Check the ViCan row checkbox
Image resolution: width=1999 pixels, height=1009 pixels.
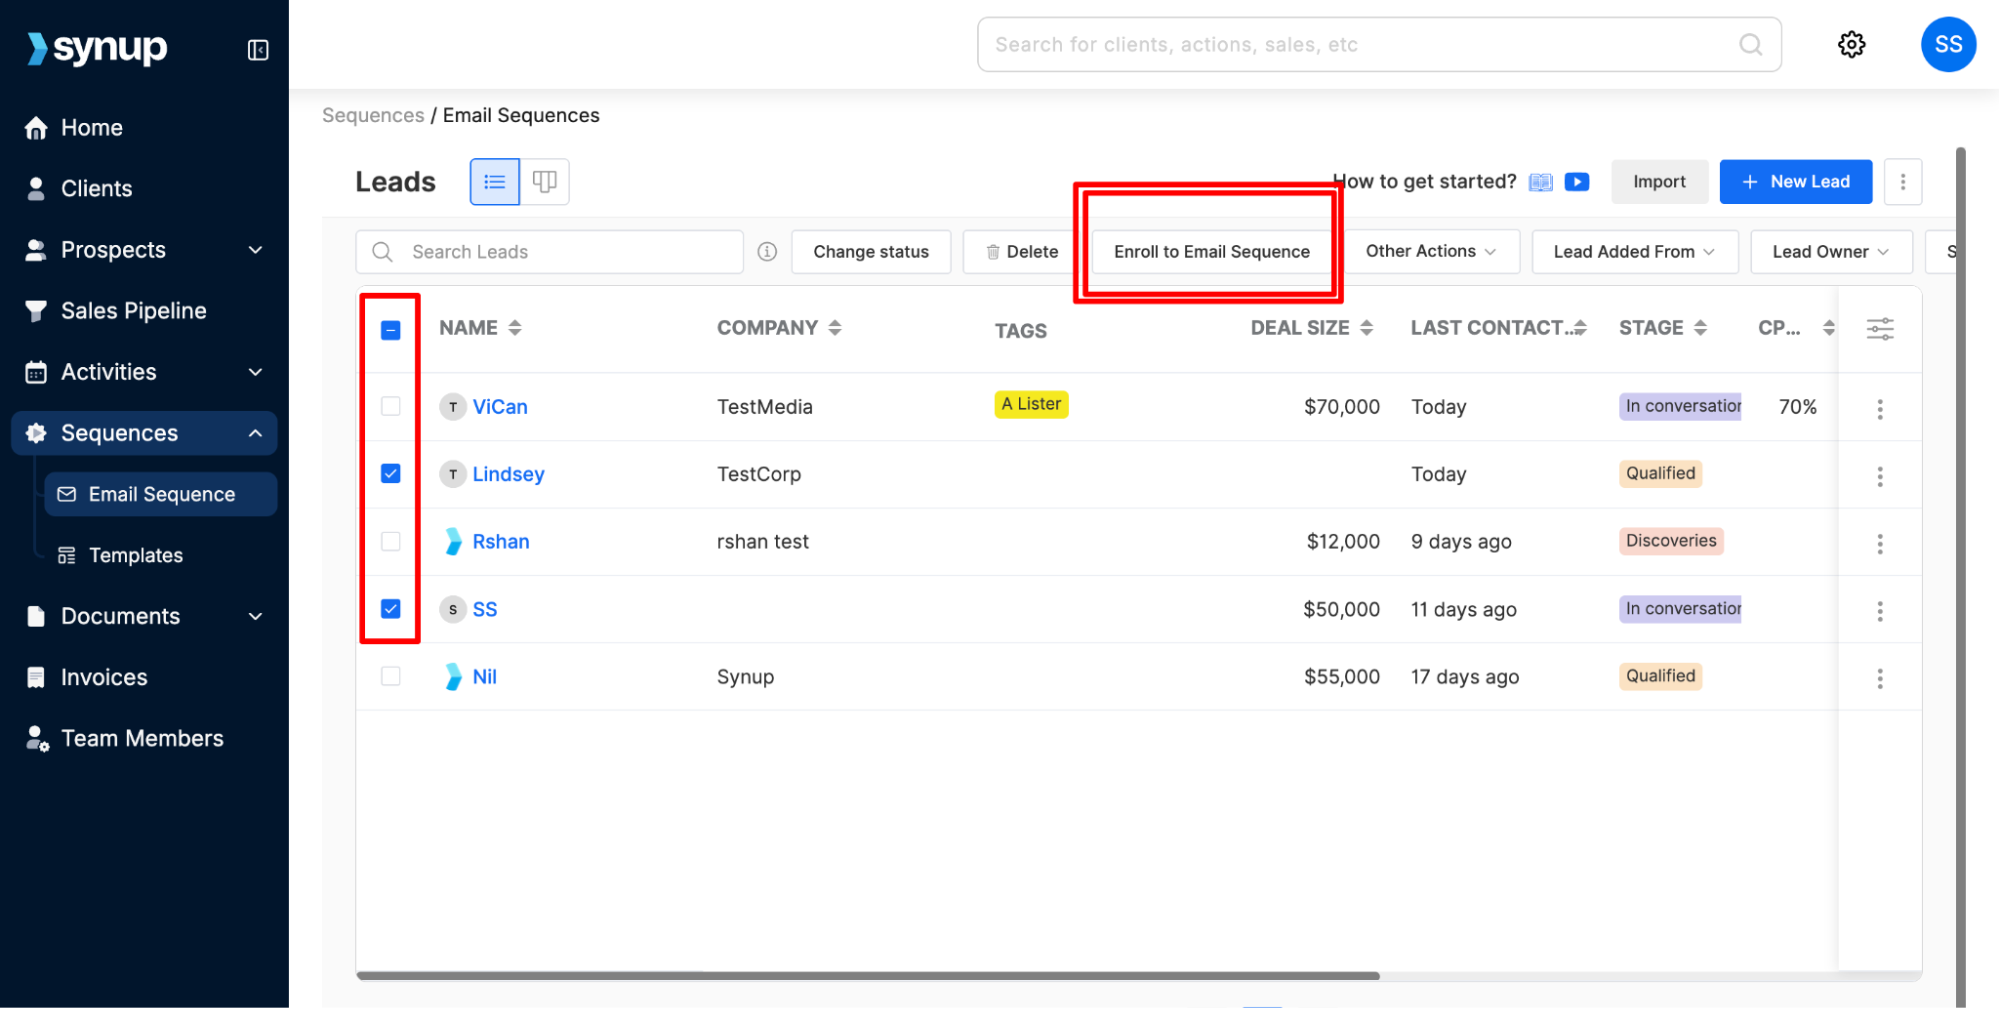(391, 406)
